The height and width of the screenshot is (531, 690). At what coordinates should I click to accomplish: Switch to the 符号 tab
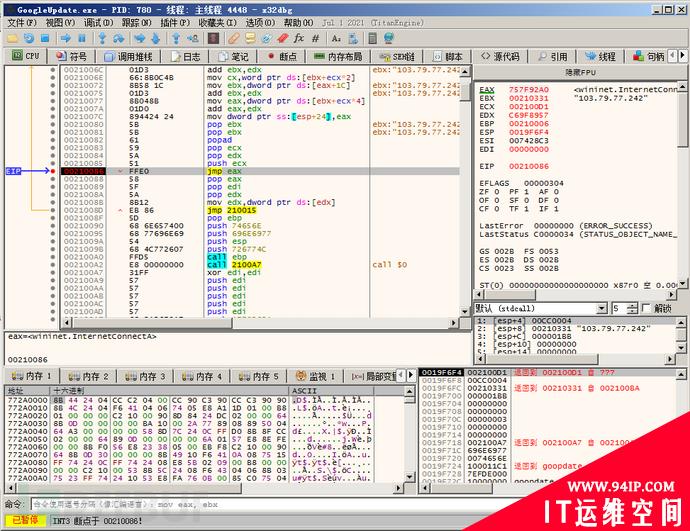point(72,56)
